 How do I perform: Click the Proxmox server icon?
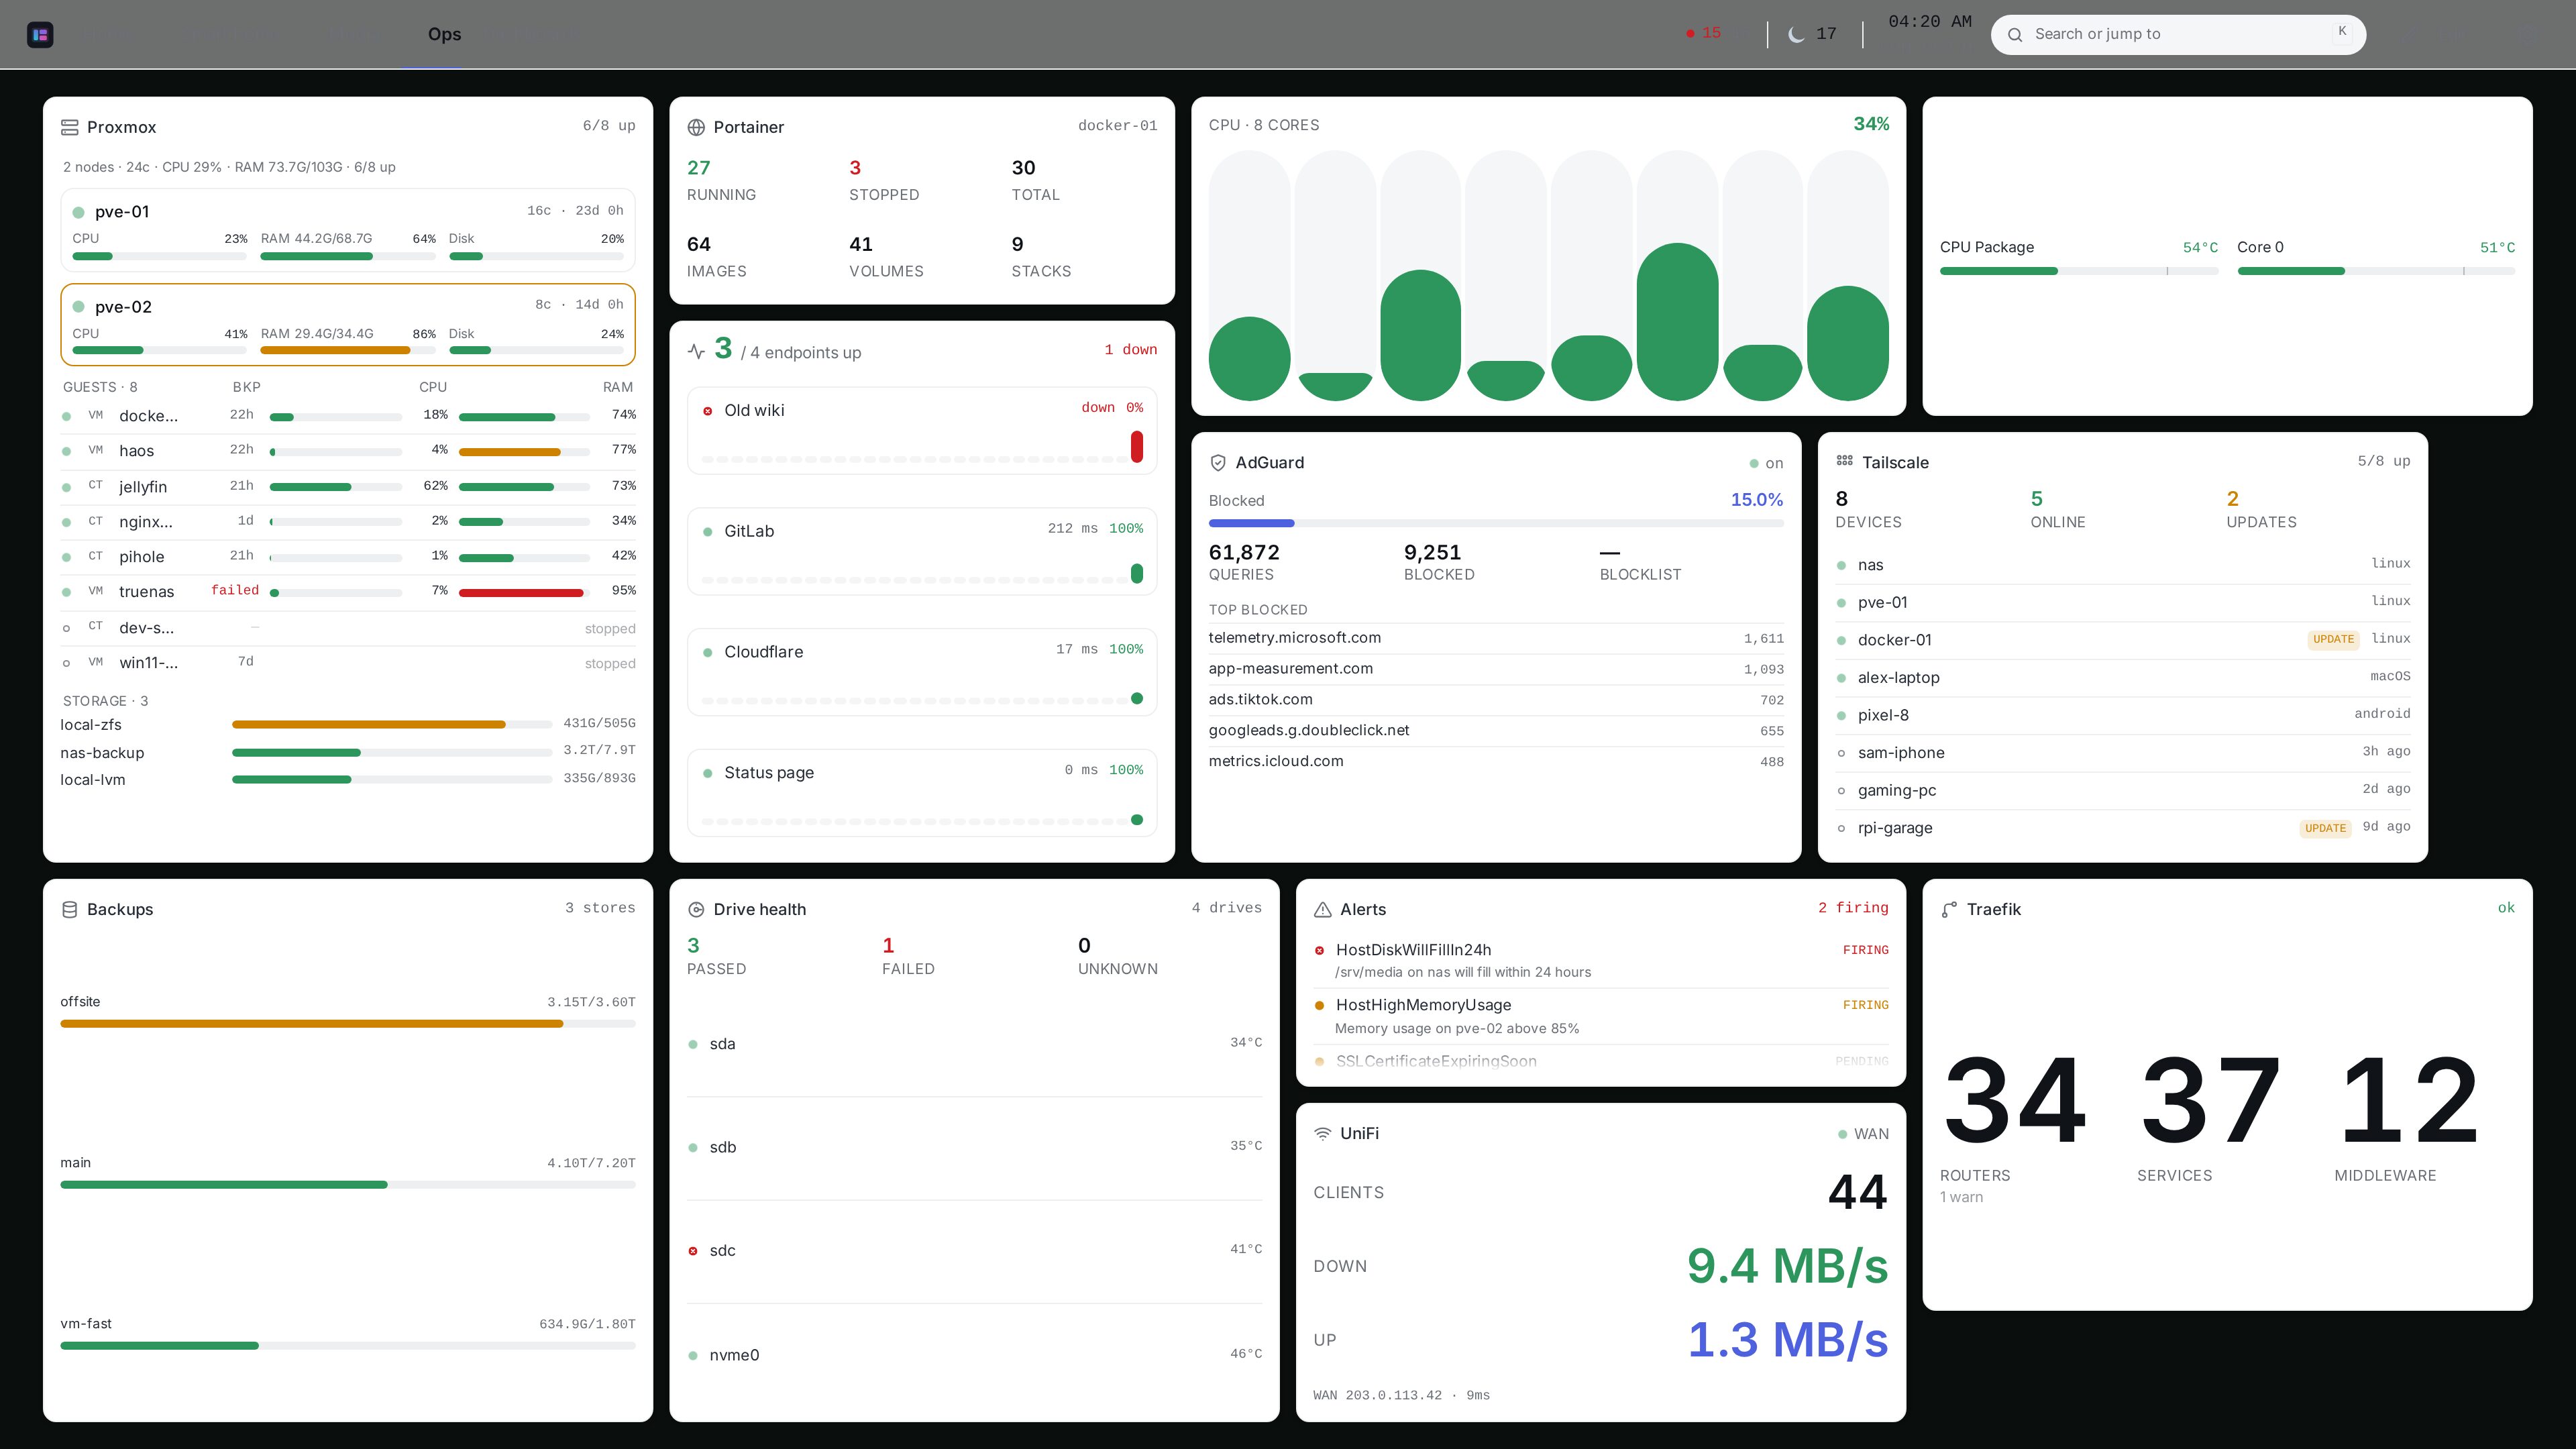(x=70, y=127)
